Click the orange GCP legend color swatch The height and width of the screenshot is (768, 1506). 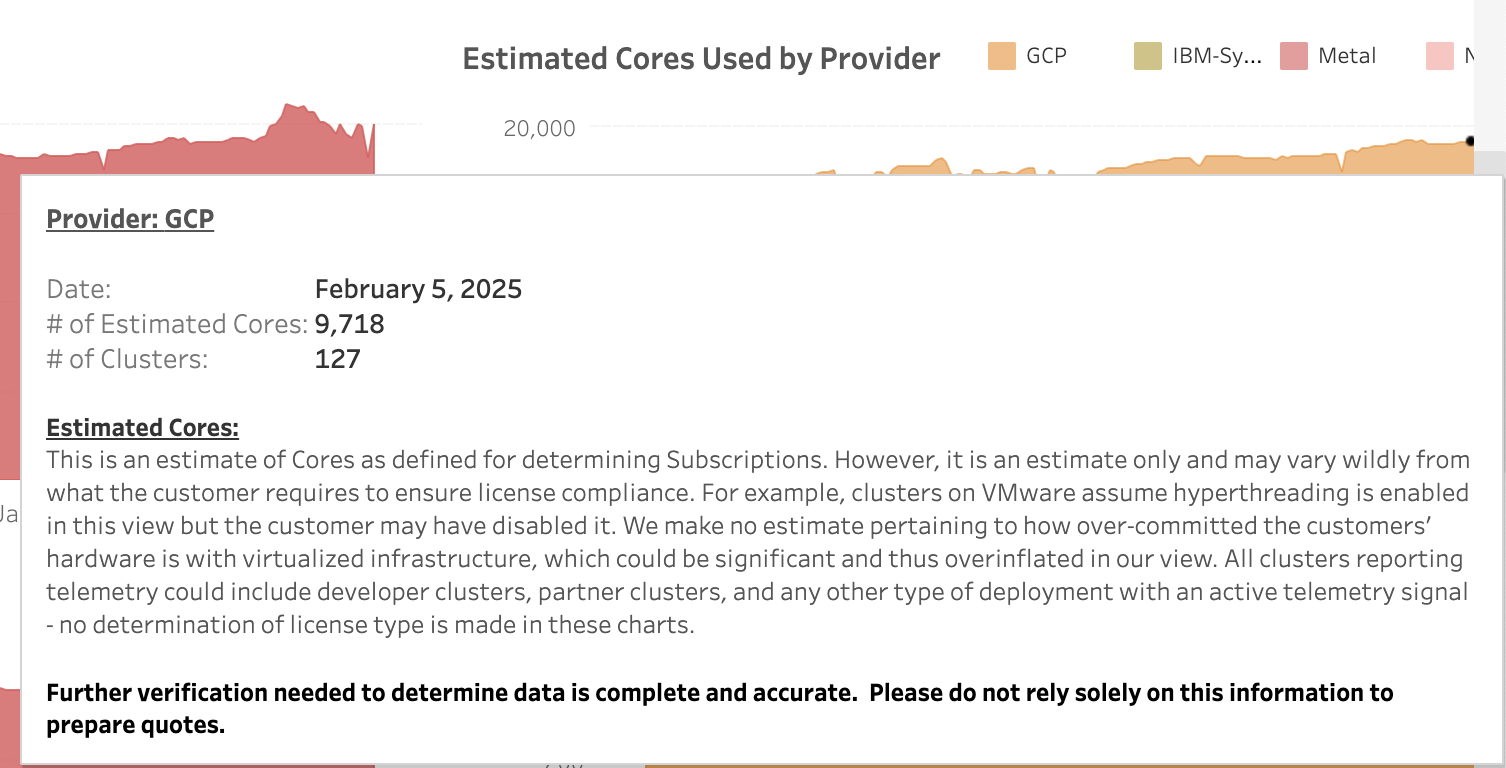tap(1001, 56)
